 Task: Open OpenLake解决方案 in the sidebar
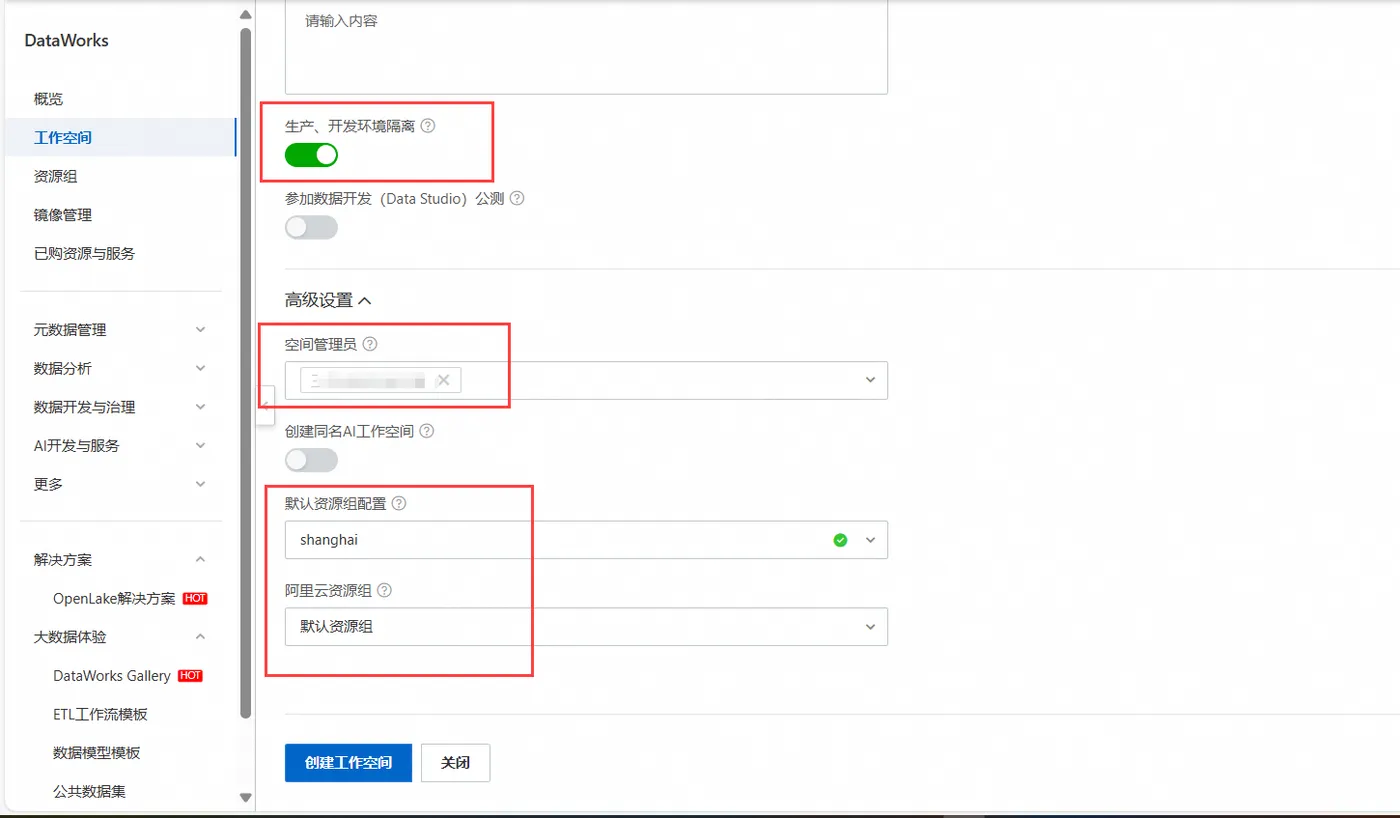pos(114,599)
